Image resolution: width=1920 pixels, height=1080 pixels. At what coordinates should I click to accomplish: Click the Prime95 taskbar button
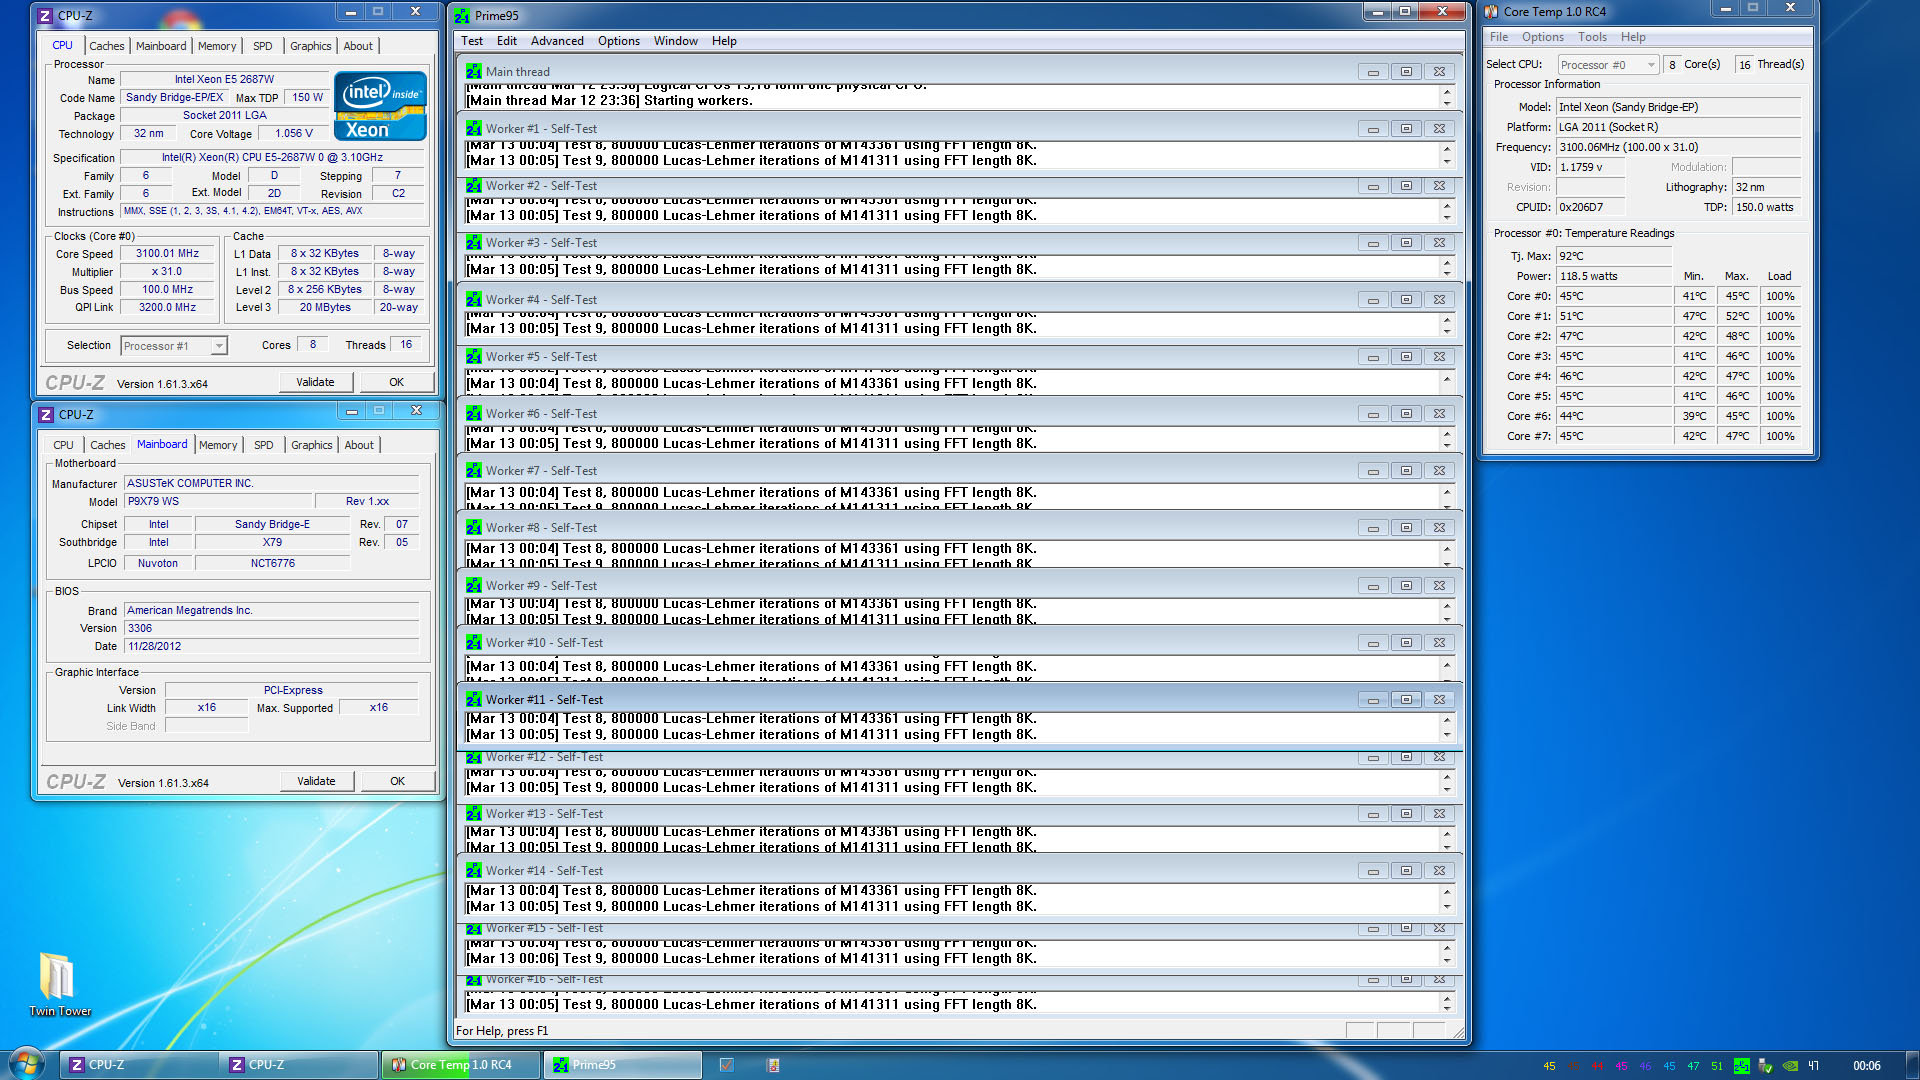(622, 1065)
